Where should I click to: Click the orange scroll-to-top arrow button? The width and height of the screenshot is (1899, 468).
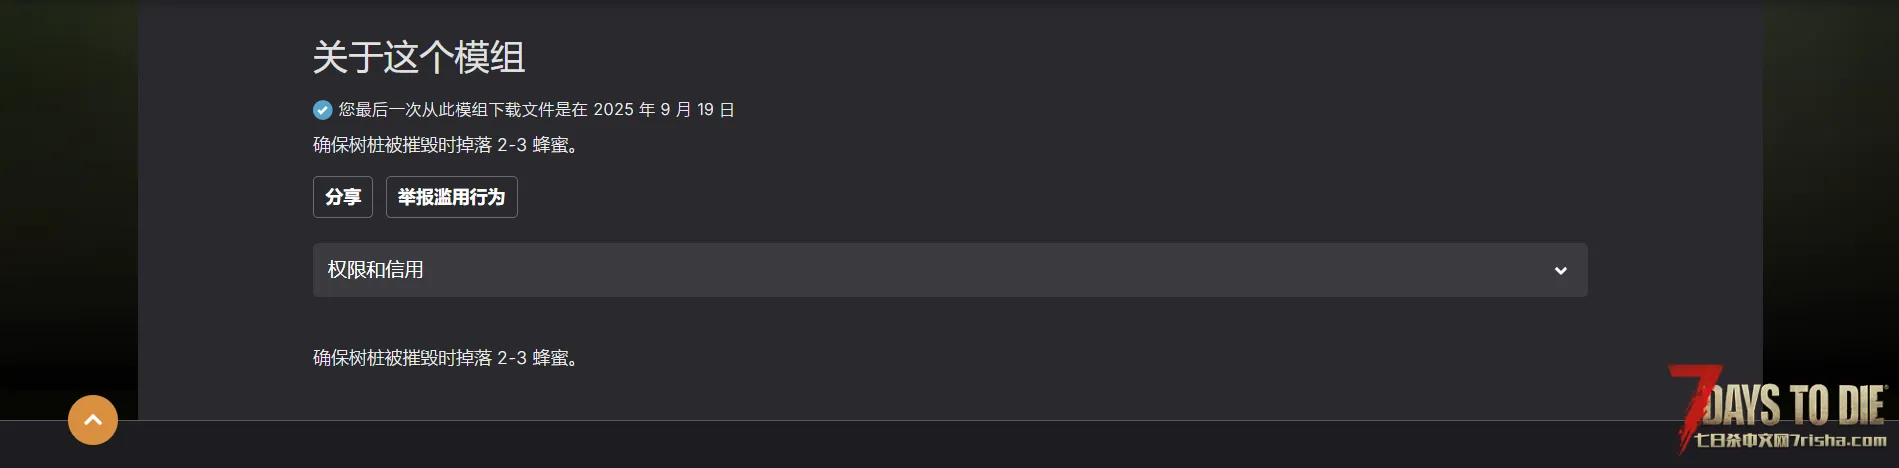click(x=93, y=420)
